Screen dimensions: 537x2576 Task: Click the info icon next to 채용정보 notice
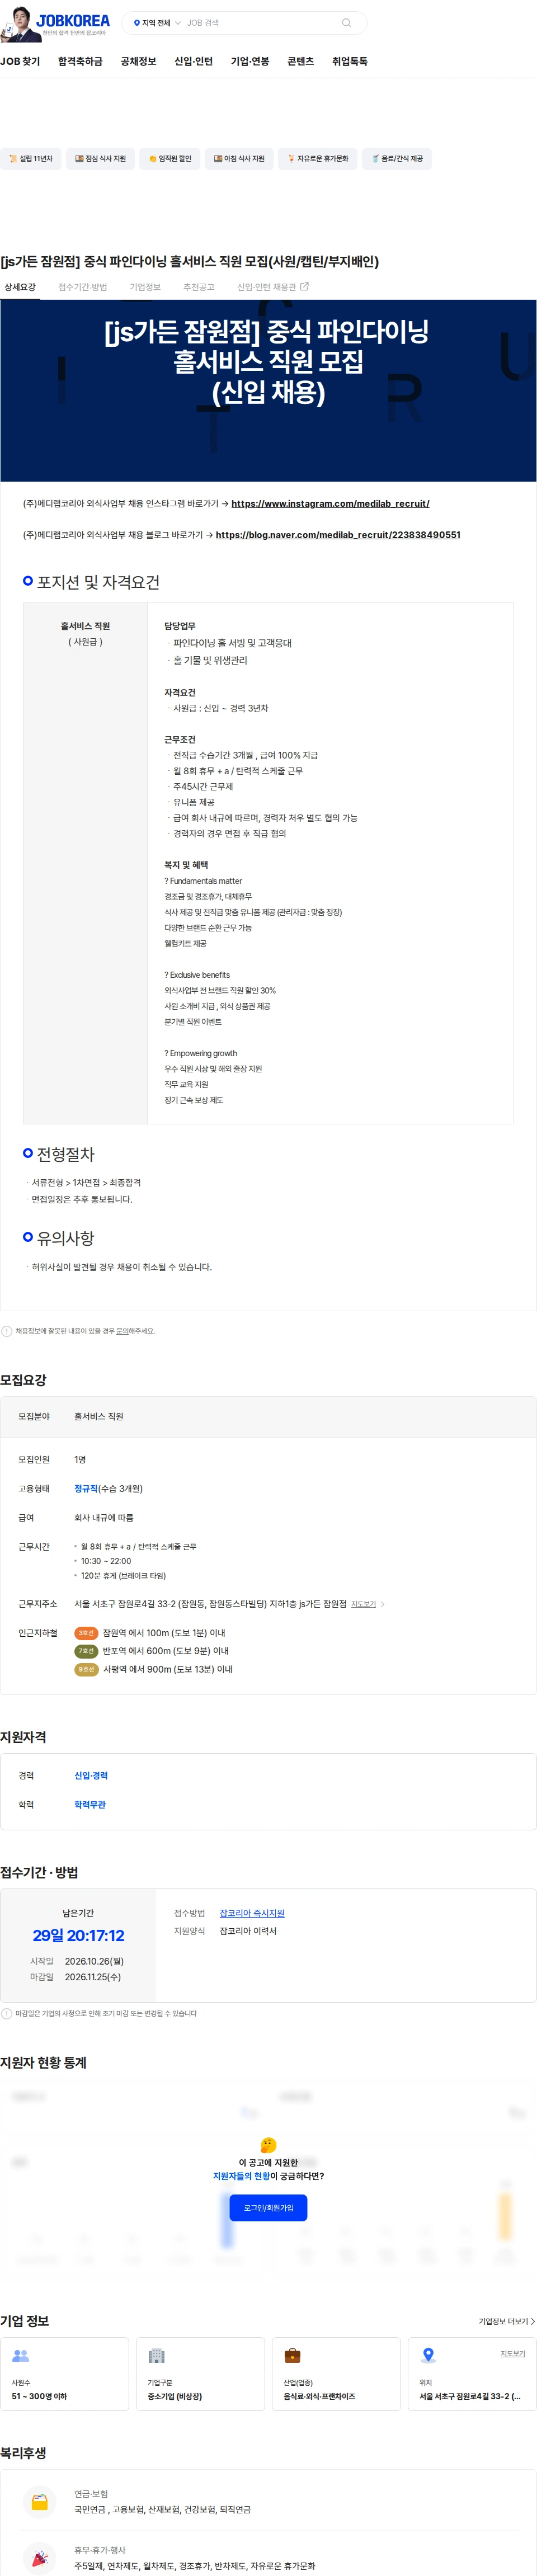[7, 1331]
